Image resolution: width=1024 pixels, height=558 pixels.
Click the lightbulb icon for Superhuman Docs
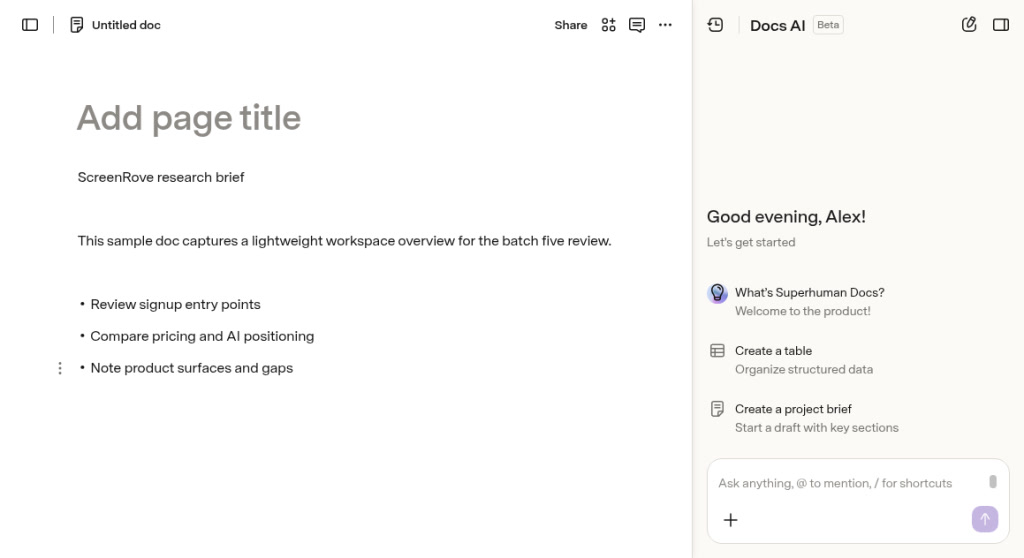pos(717,293)
